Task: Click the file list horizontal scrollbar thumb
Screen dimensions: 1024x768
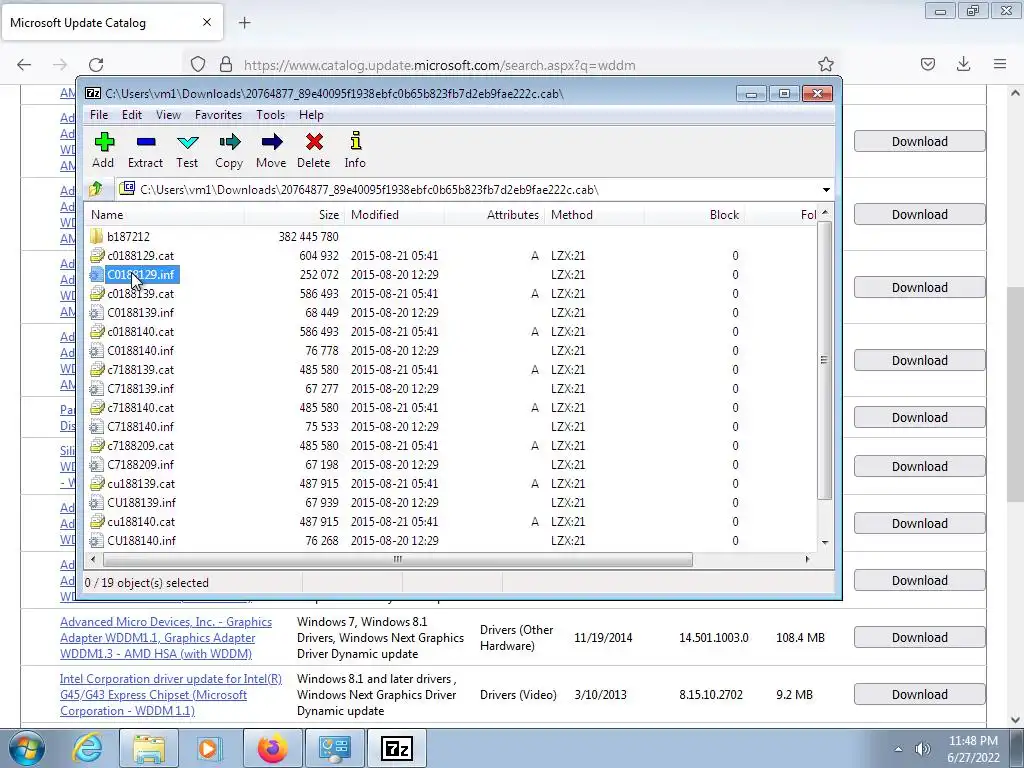Action: click(398, 559)
